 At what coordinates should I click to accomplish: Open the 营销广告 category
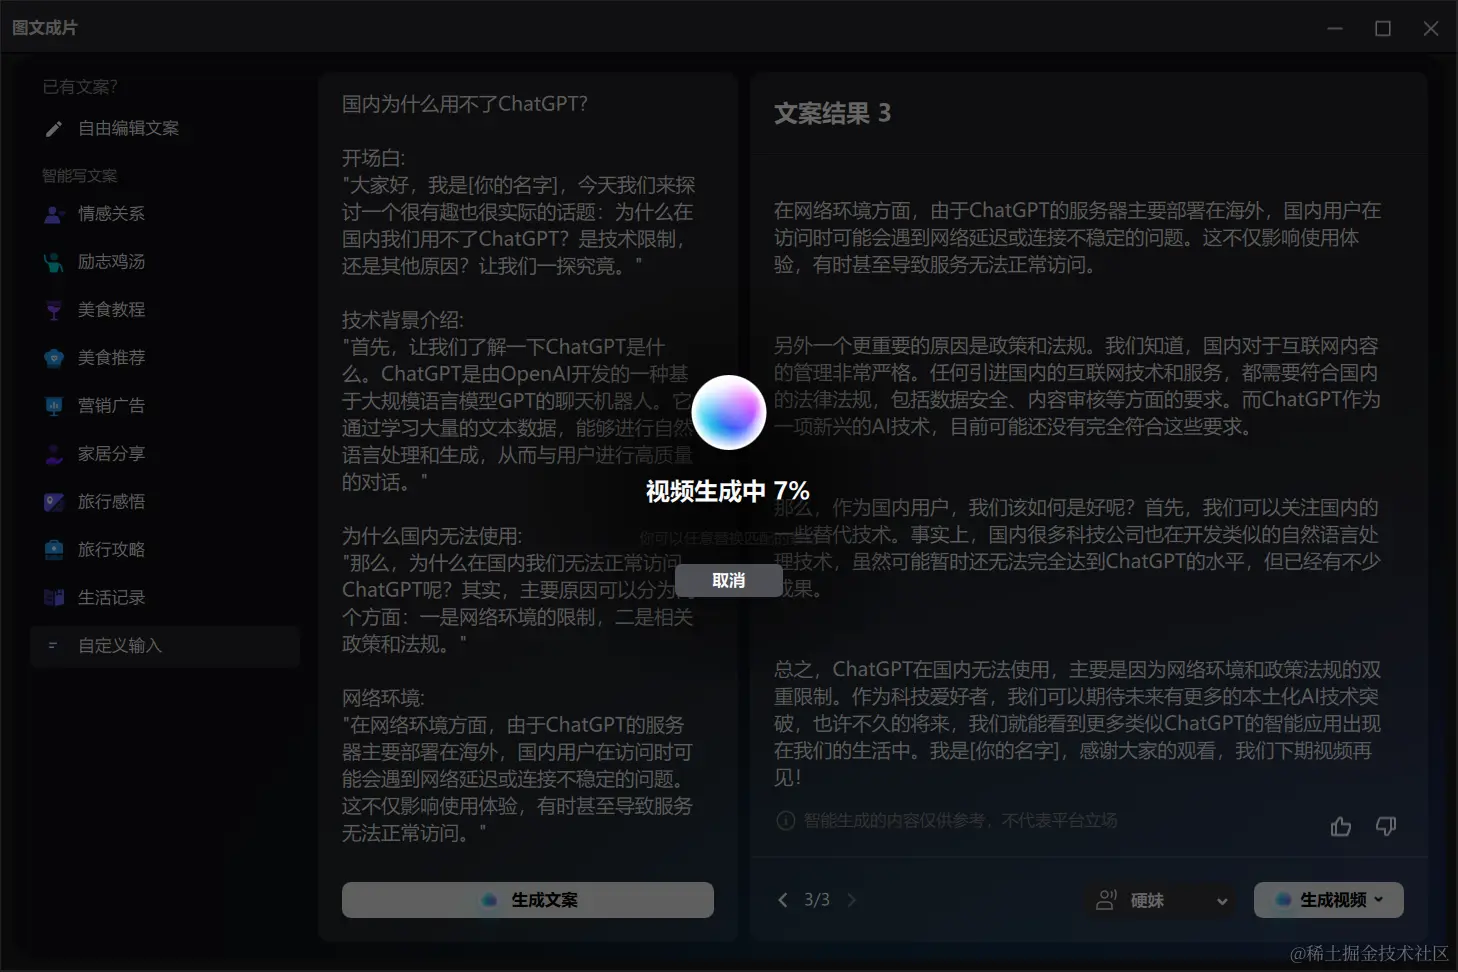pyautogui.click(x=110, y=405)
